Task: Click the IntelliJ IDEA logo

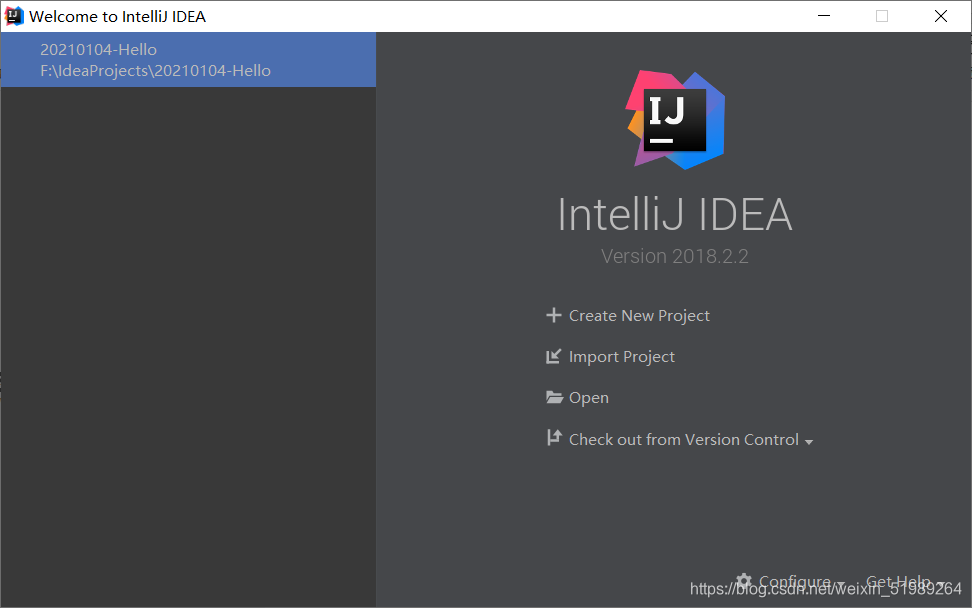Action: click(x=675, y=120)
